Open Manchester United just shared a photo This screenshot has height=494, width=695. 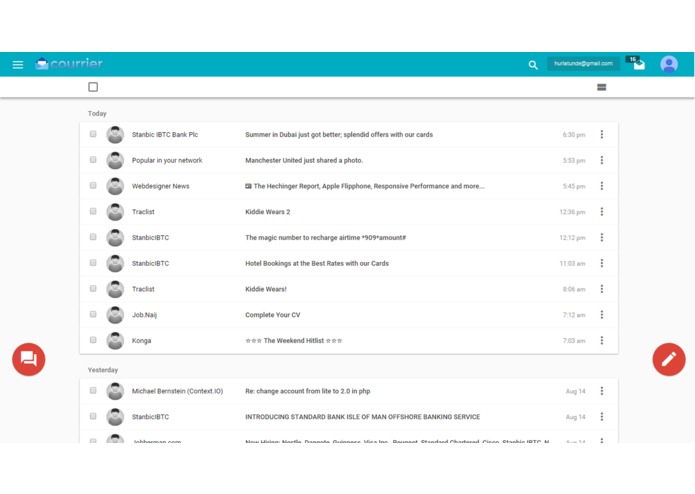(x=304, y=160)
